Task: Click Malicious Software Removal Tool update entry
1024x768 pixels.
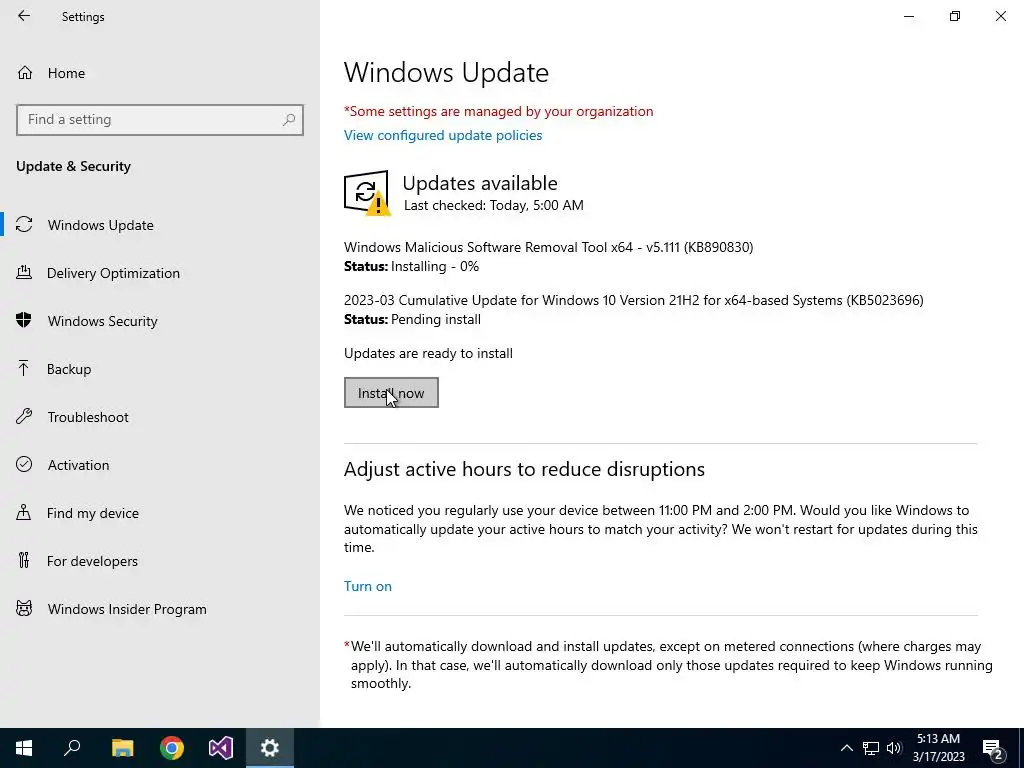Action: click(x=549, y=247)
